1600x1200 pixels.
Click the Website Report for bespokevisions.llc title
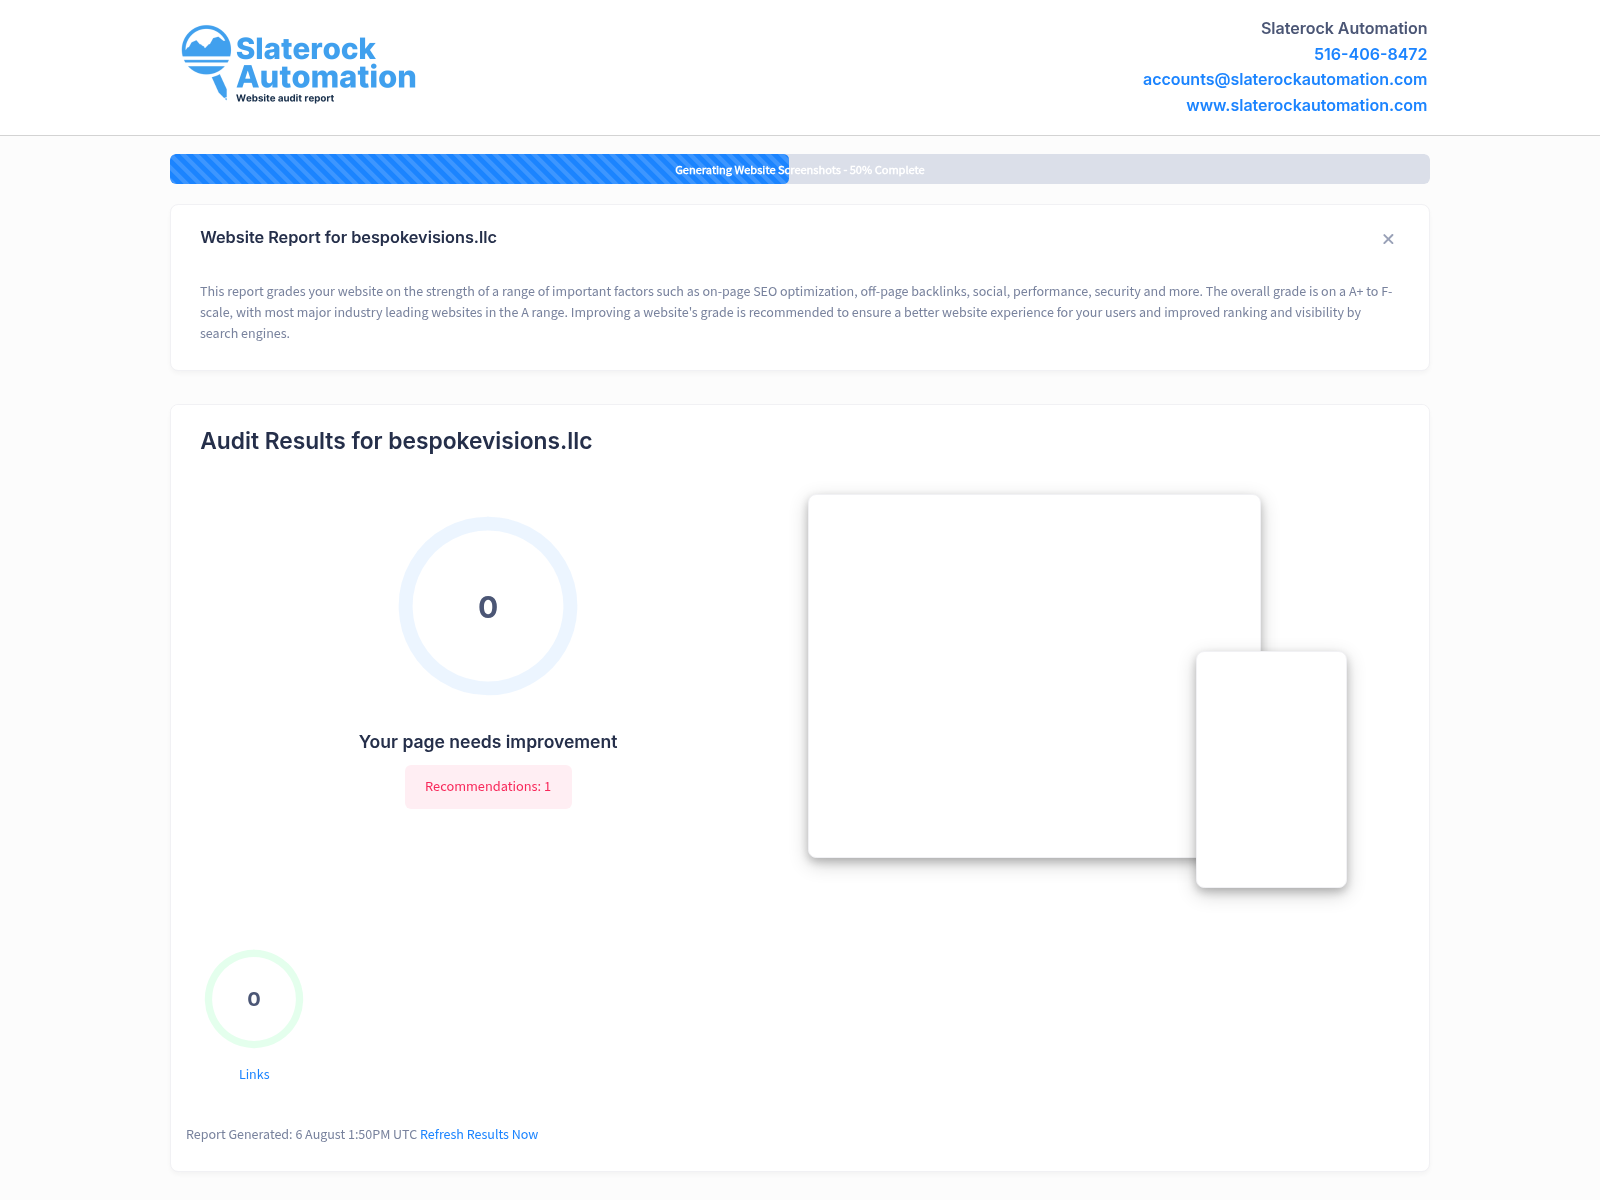tap(348, 237)
